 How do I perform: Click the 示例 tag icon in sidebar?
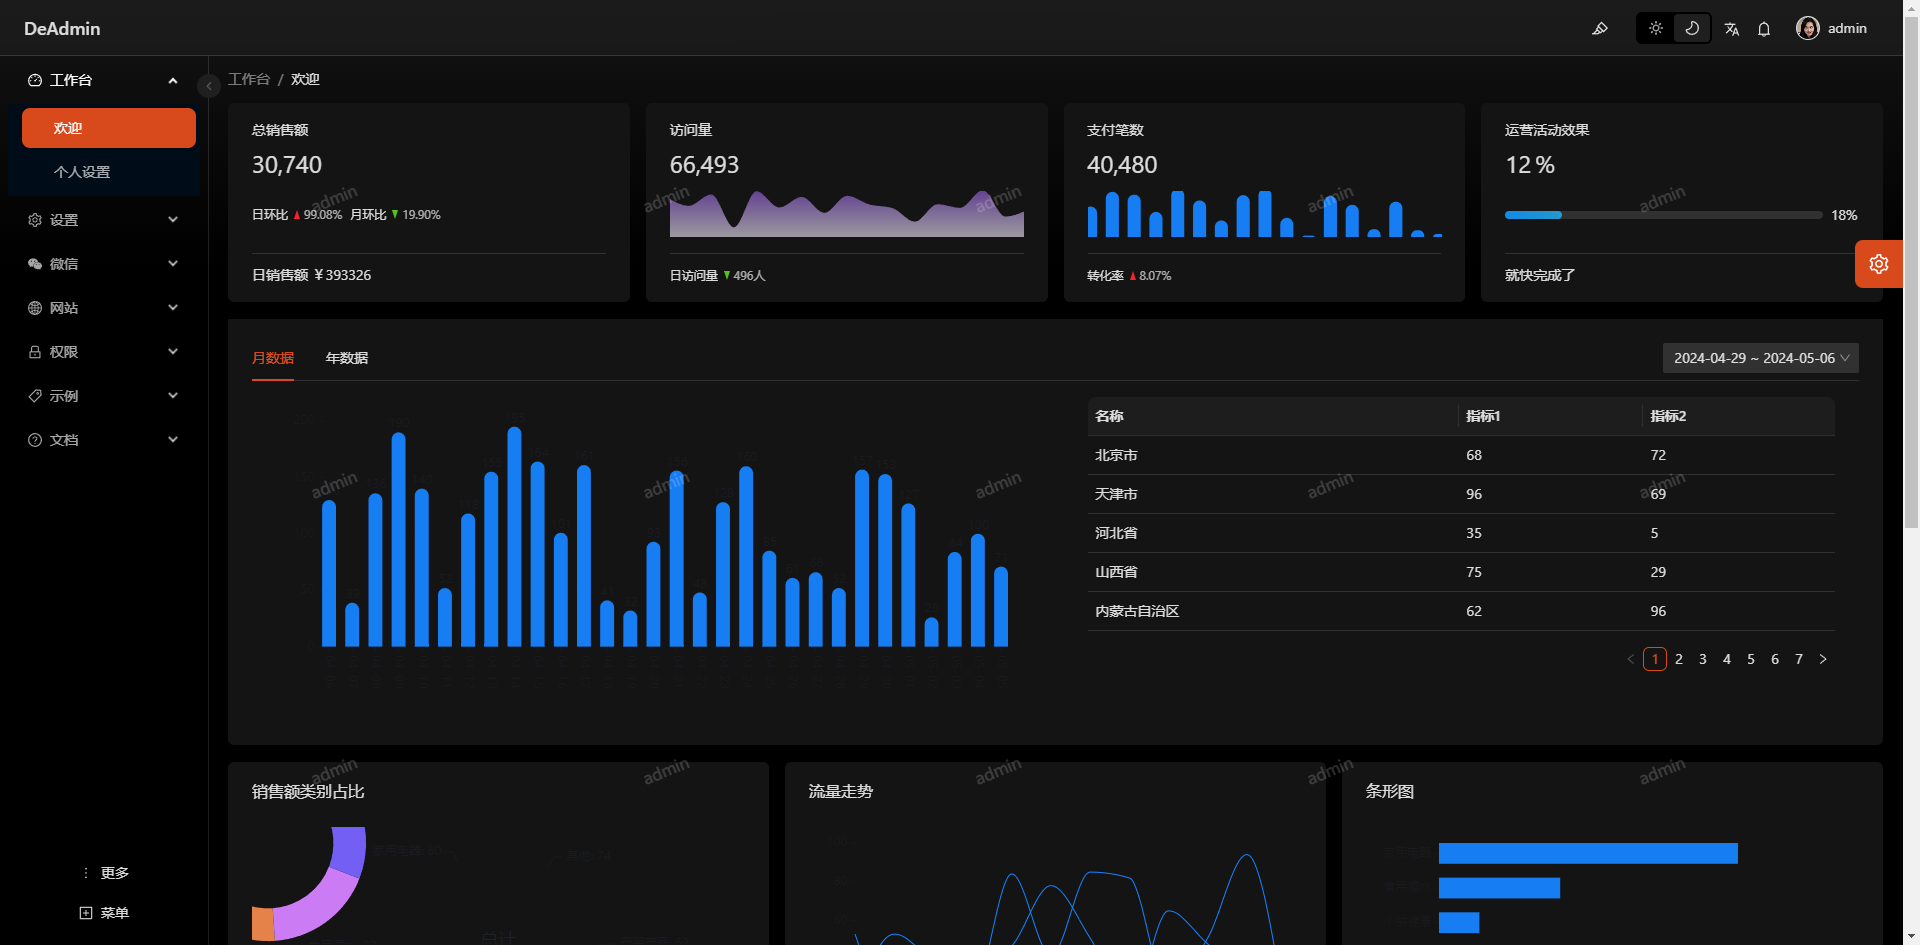coord(35,396)
